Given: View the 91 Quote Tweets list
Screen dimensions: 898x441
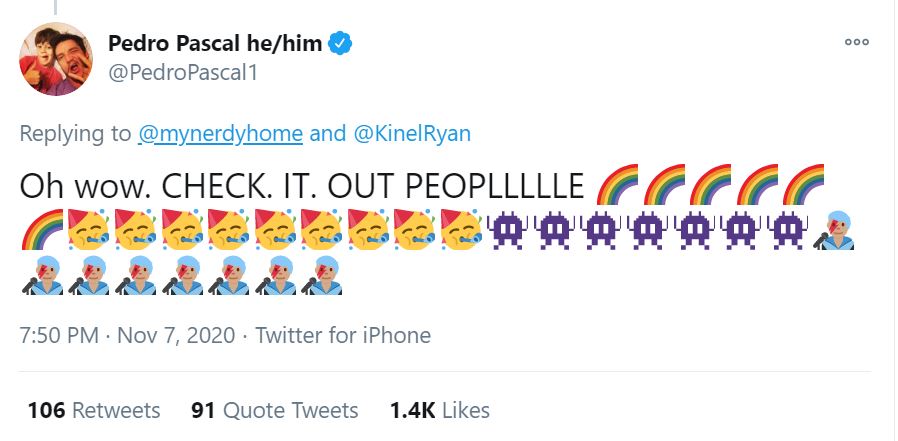Looking at the screenshot, I should pos(274,410).
